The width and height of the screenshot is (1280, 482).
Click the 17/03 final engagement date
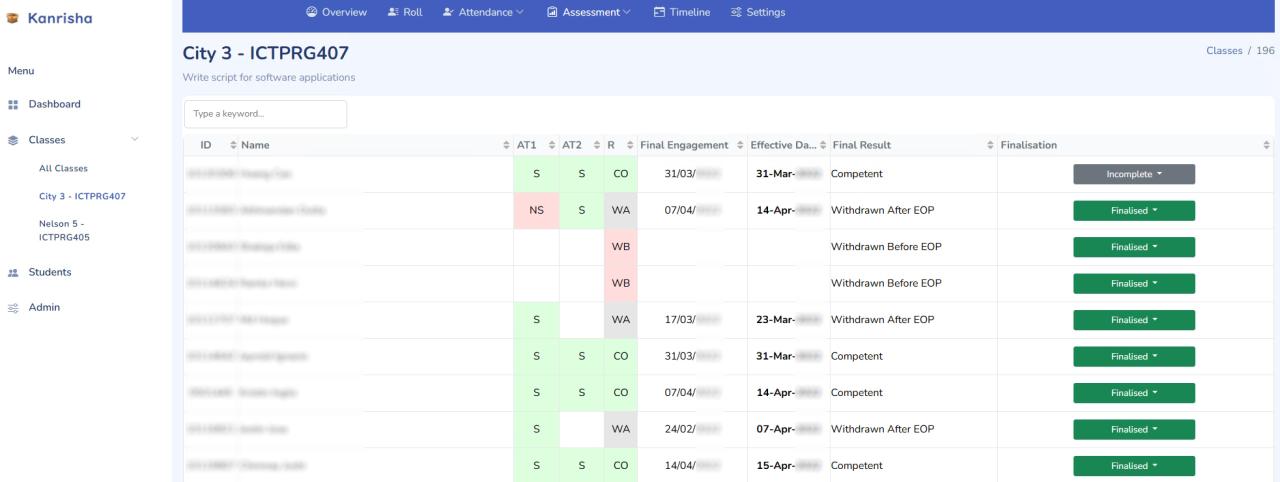(x=692, y=320)
